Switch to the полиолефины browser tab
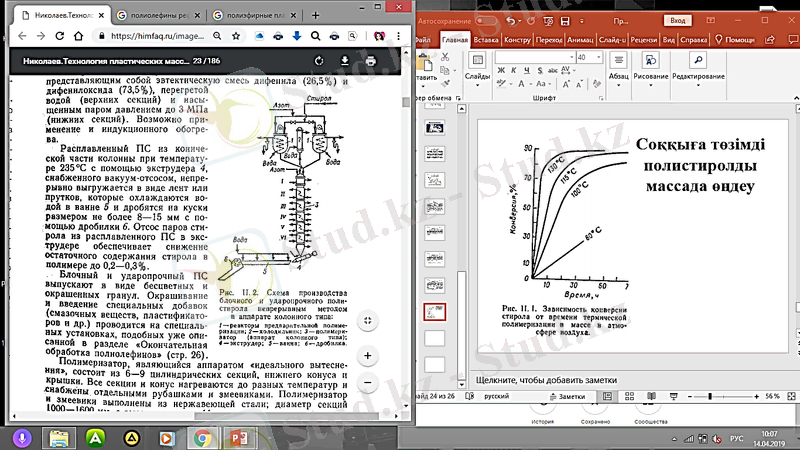The width and height of the screenshot is (800, 450). (x=158, y=15)
